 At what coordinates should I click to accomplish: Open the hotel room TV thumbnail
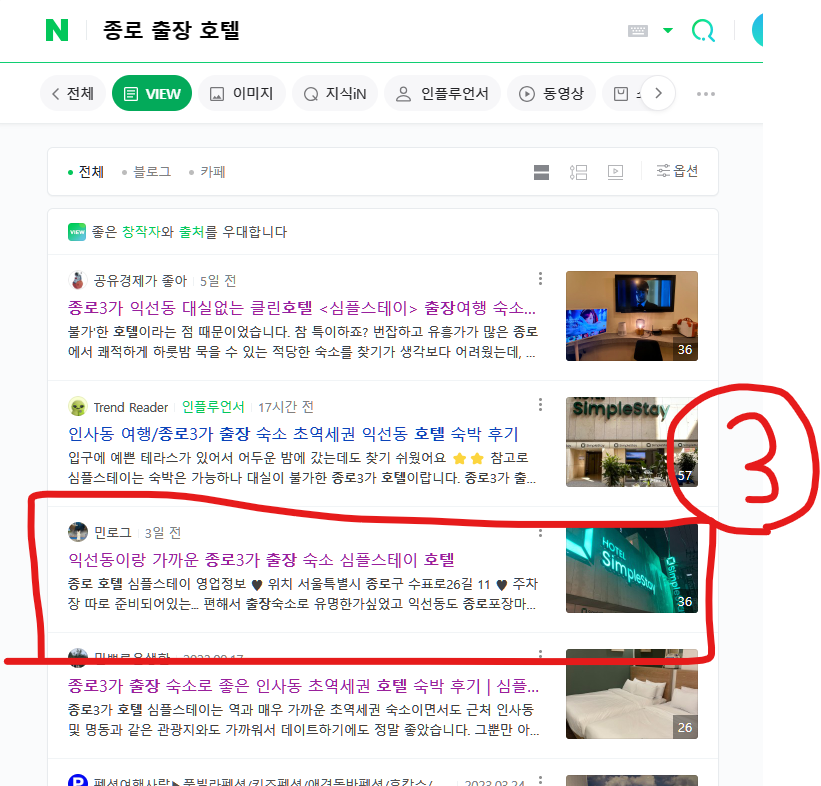[631, 316]
